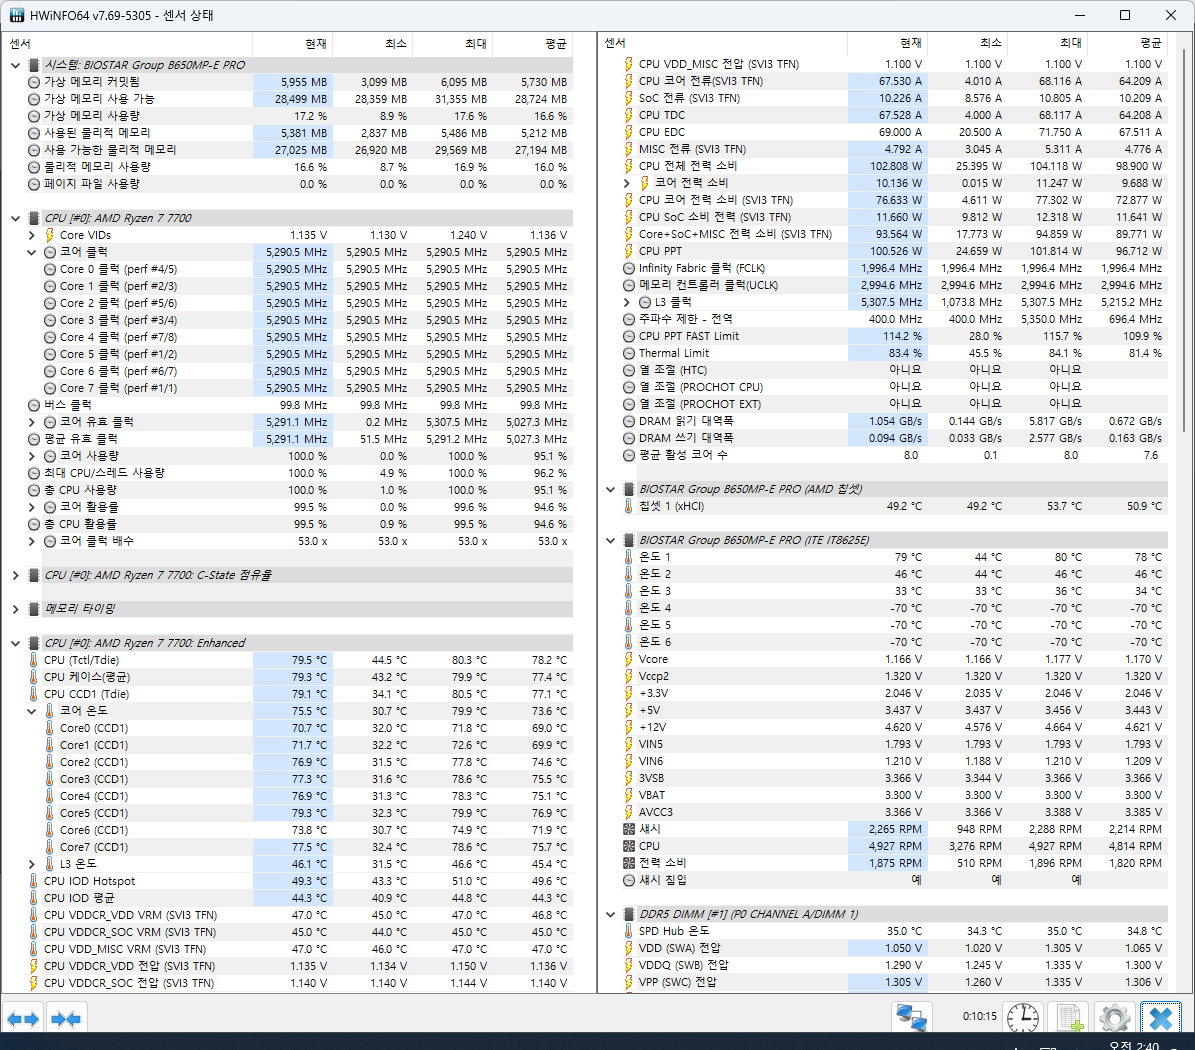Expand the 코어 전력 소비 row
The image size is (1195, 1050).
626,183
